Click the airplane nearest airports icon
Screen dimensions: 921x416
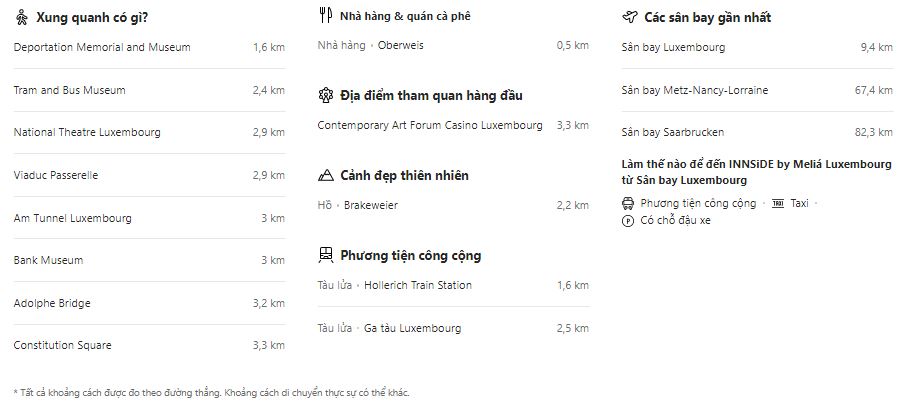pyautogui.click(x=629, y=17)
